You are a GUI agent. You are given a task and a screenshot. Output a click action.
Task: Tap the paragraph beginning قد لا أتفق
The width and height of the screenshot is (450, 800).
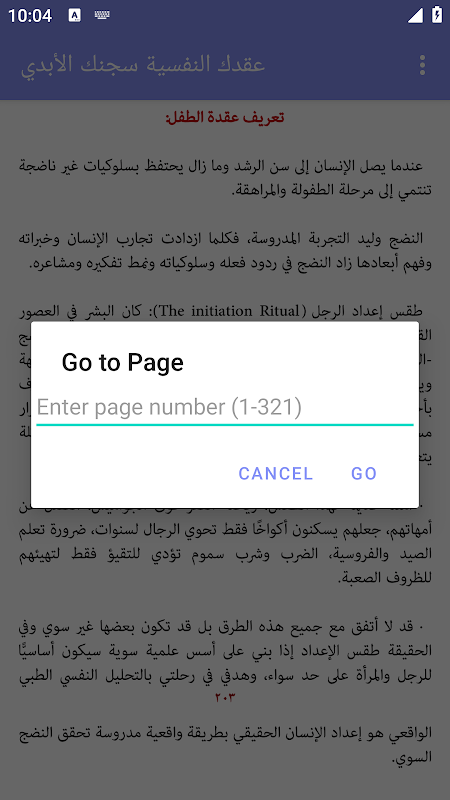[x=225, y=651]
